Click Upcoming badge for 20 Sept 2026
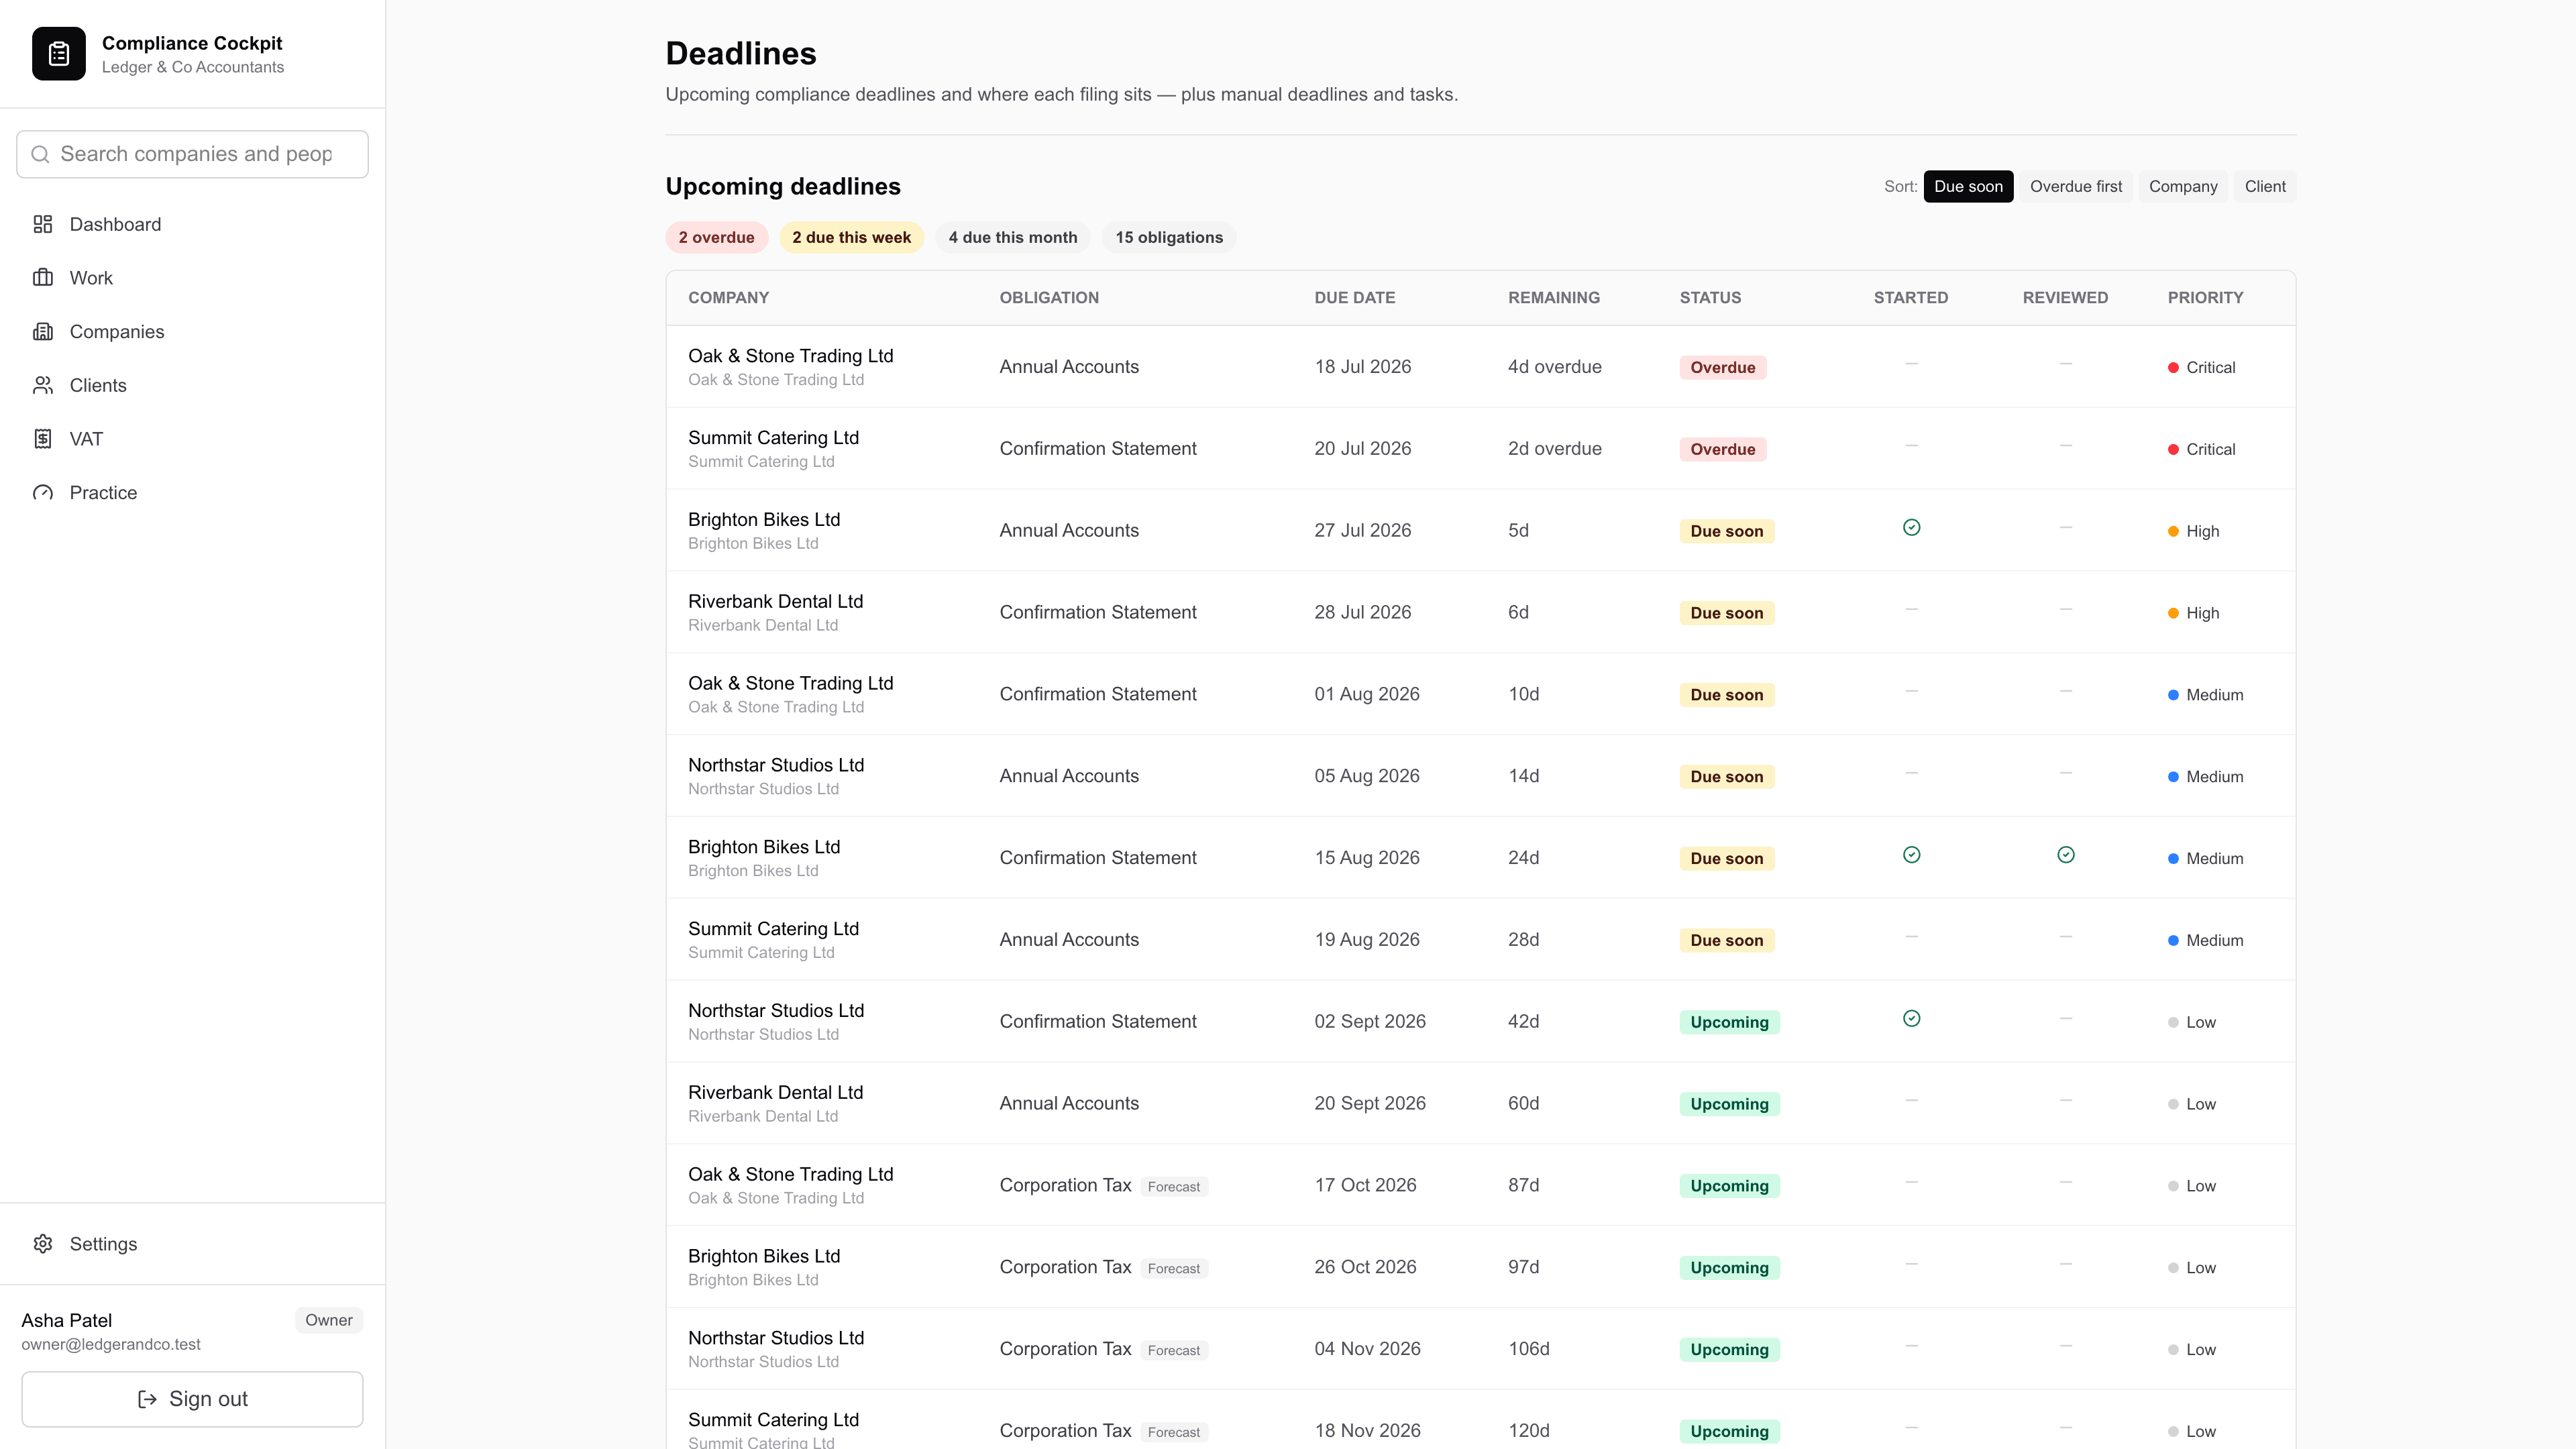Viewport: 2576px width, 1449px height. [1729, 1104]
